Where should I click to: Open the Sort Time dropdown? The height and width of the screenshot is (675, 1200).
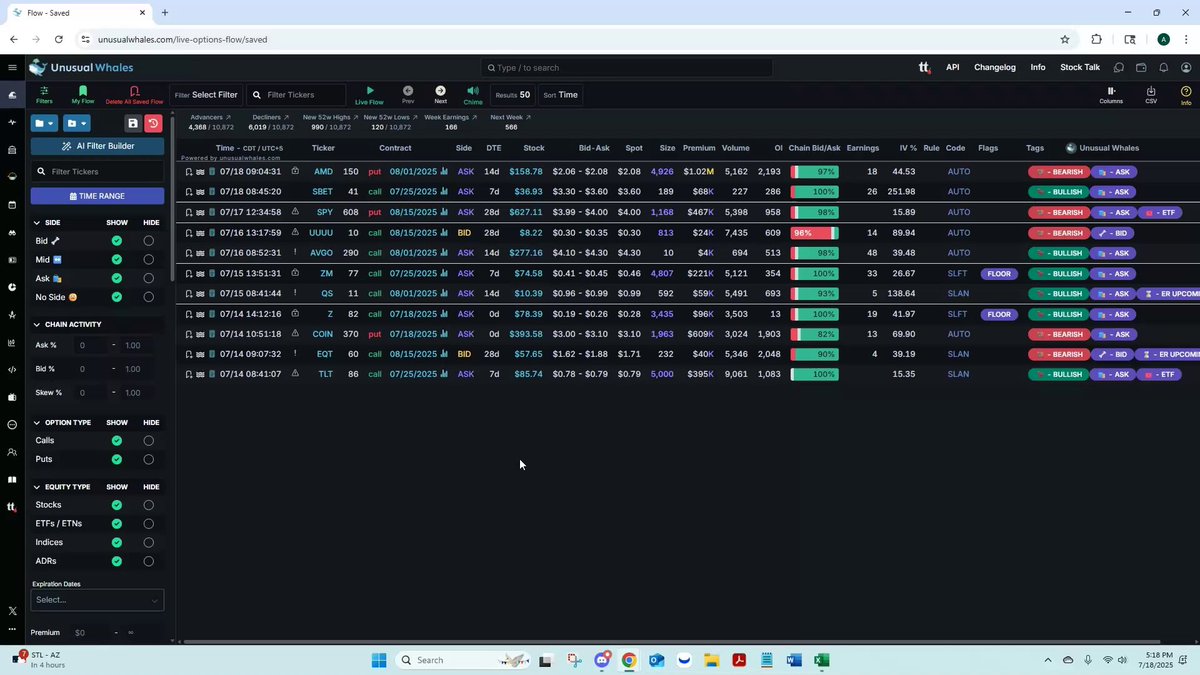(x=561, y=95)
